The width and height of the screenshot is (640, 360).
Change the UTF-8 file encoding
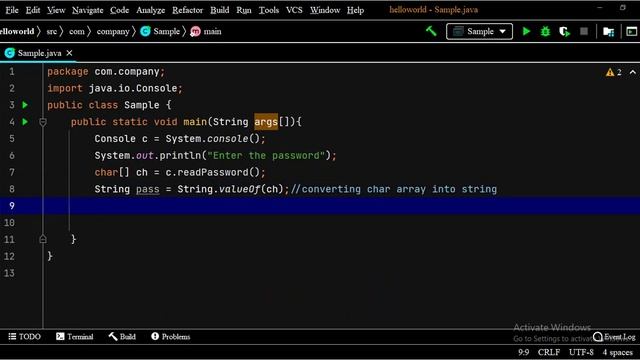pos(581,352)
